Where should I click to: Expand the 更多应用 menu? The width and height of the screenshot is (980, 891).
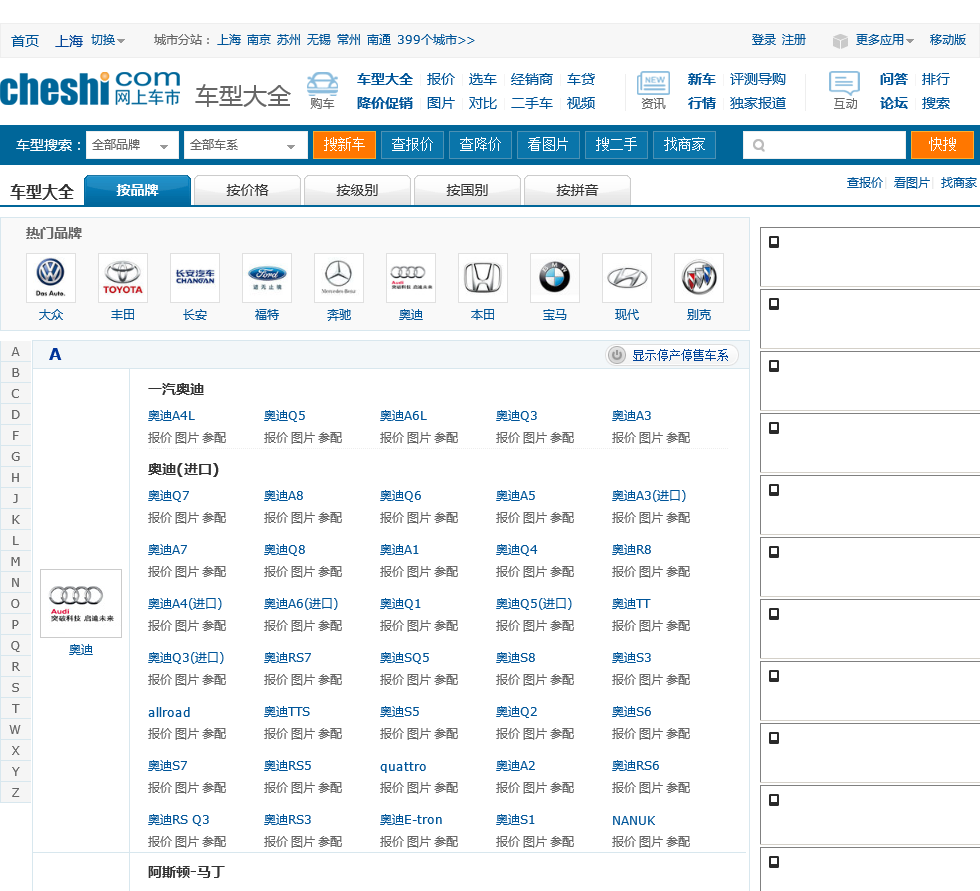(884, 40)
